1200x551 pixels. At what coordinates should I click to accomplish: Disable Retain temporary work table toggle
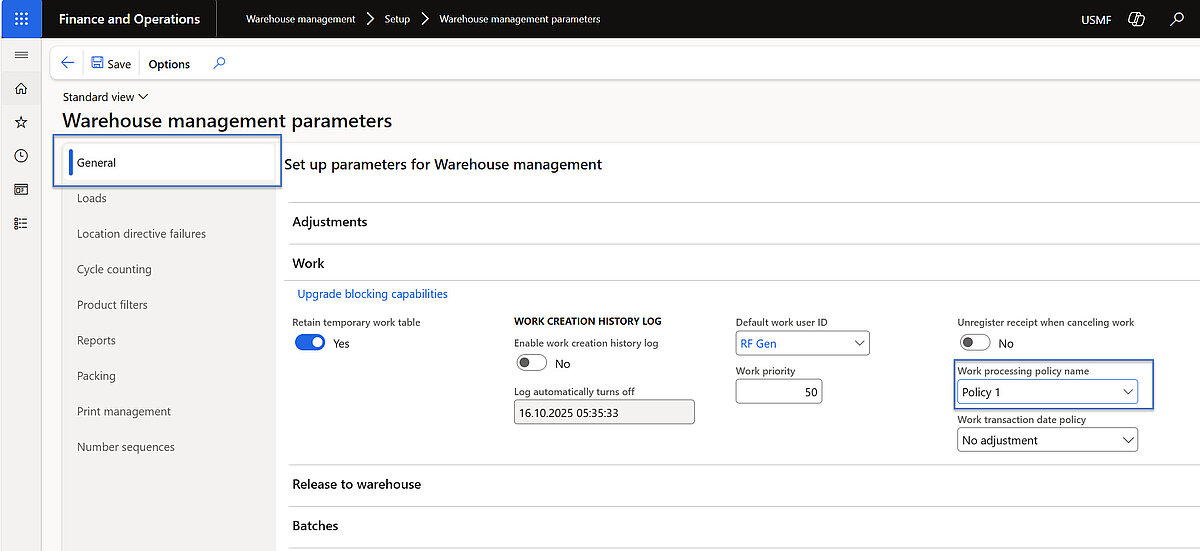tap(310, 343)
